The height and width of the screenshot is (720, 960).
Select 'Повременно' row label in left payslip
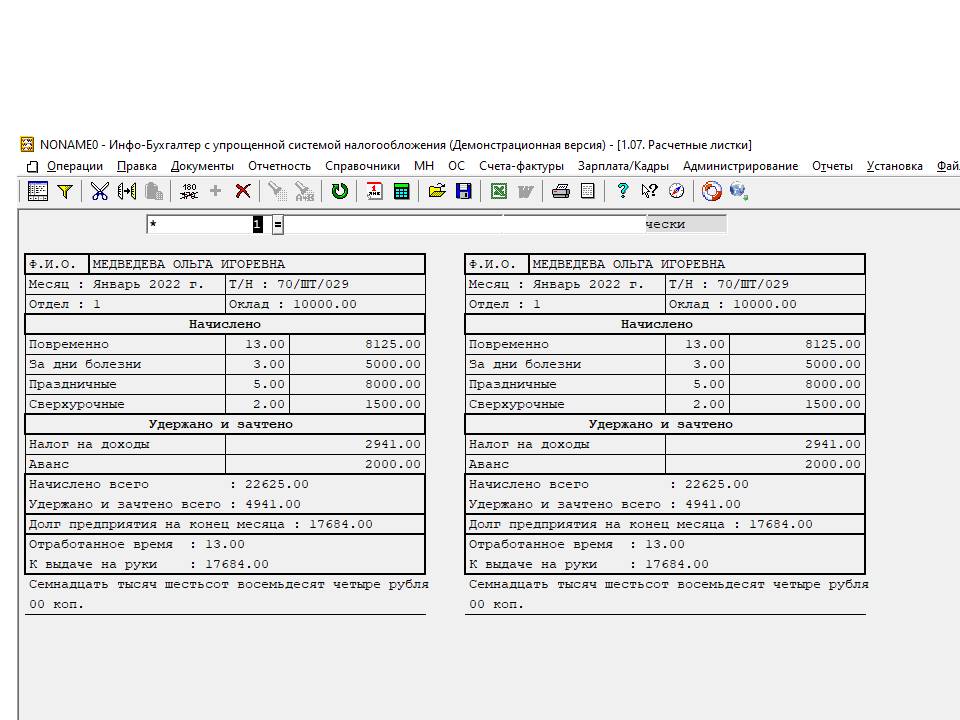69,344
